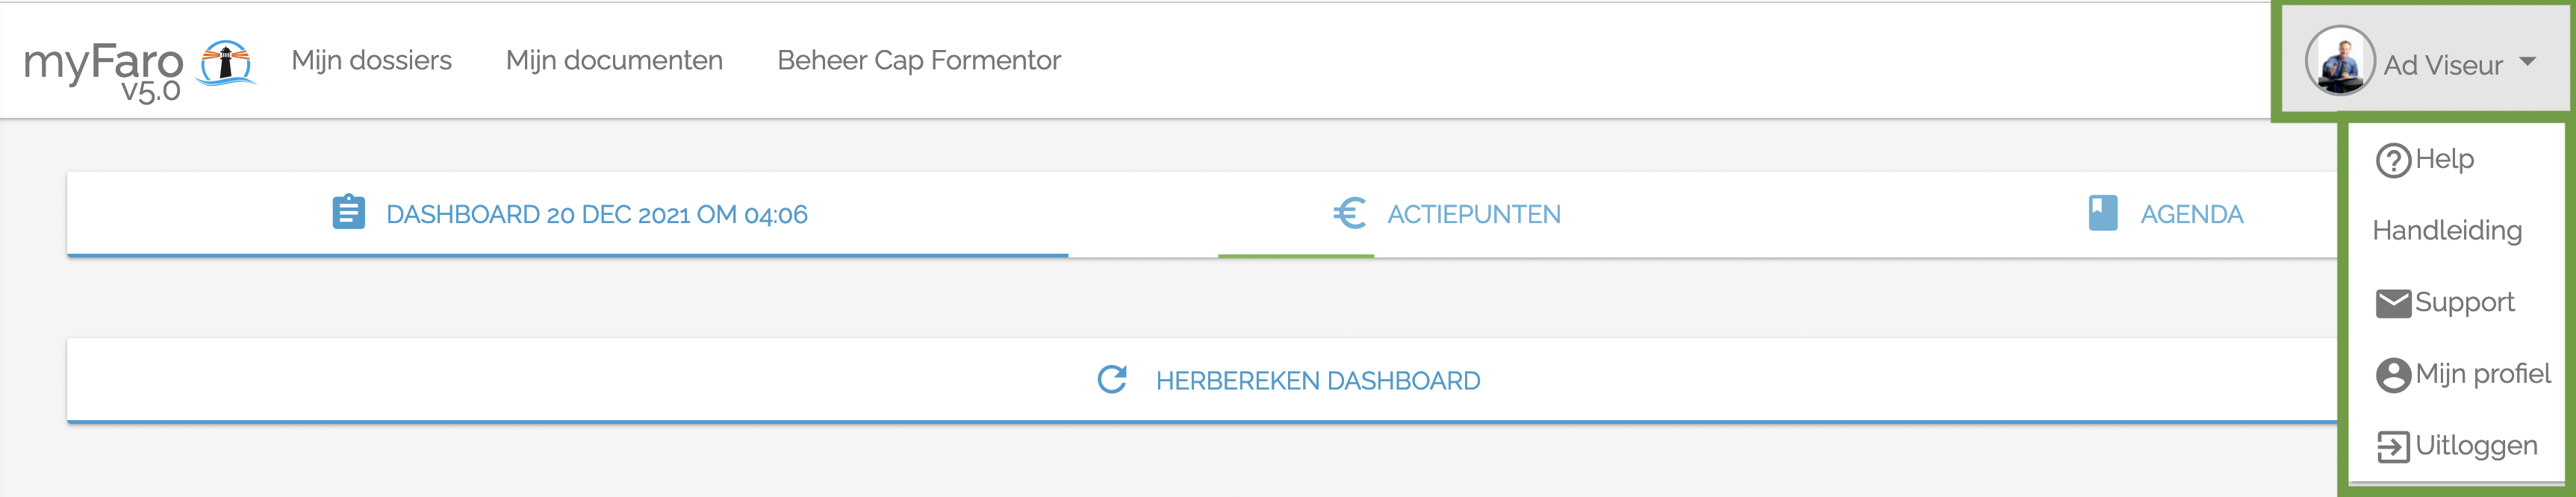
Task: Click the person icon for Mijn profiel
Action: [x=2394, y=375]
